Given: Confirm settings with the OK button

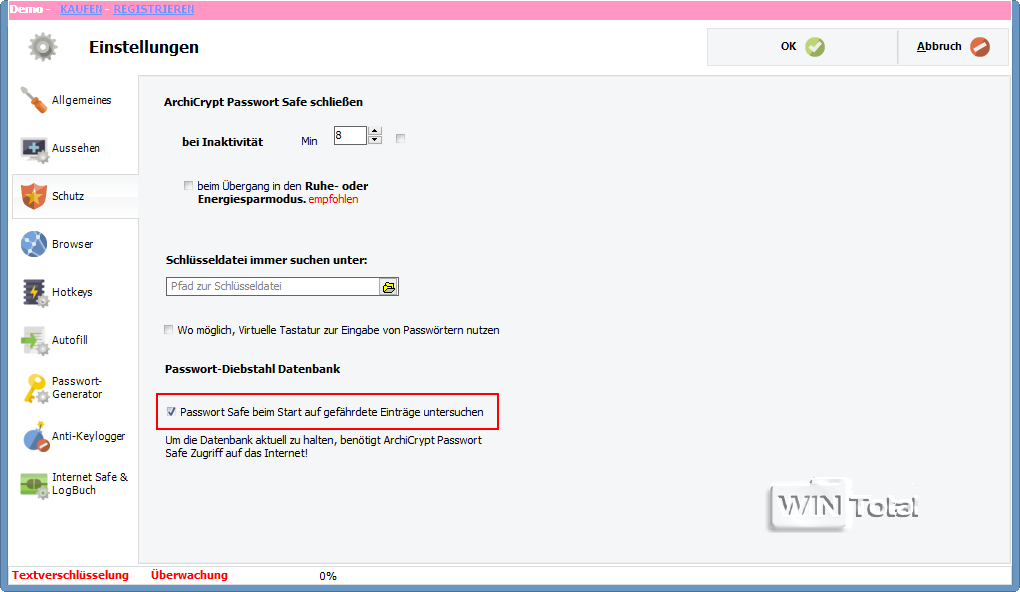Looking at the screenshot, I should pos(802,47).
